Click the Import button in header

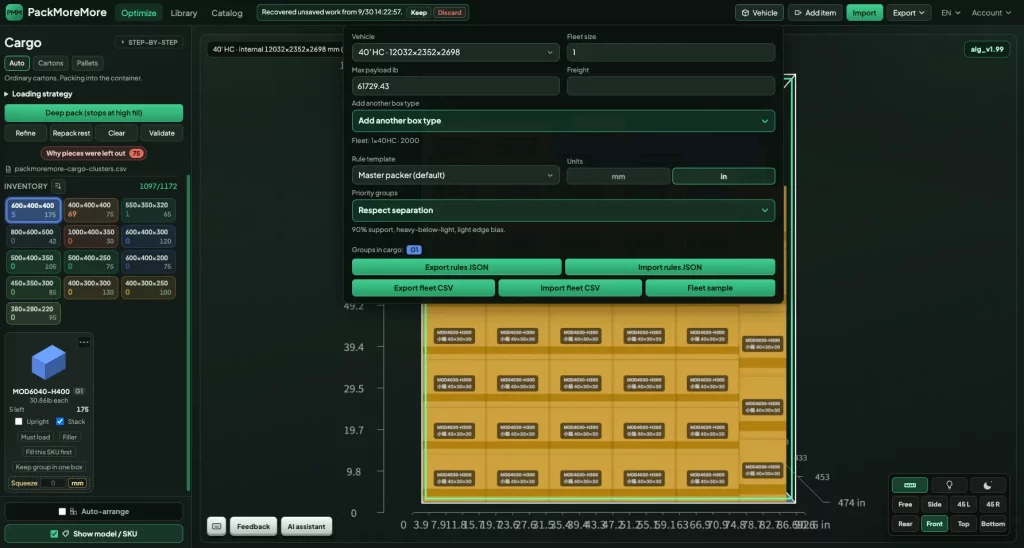tap(864, 12)
